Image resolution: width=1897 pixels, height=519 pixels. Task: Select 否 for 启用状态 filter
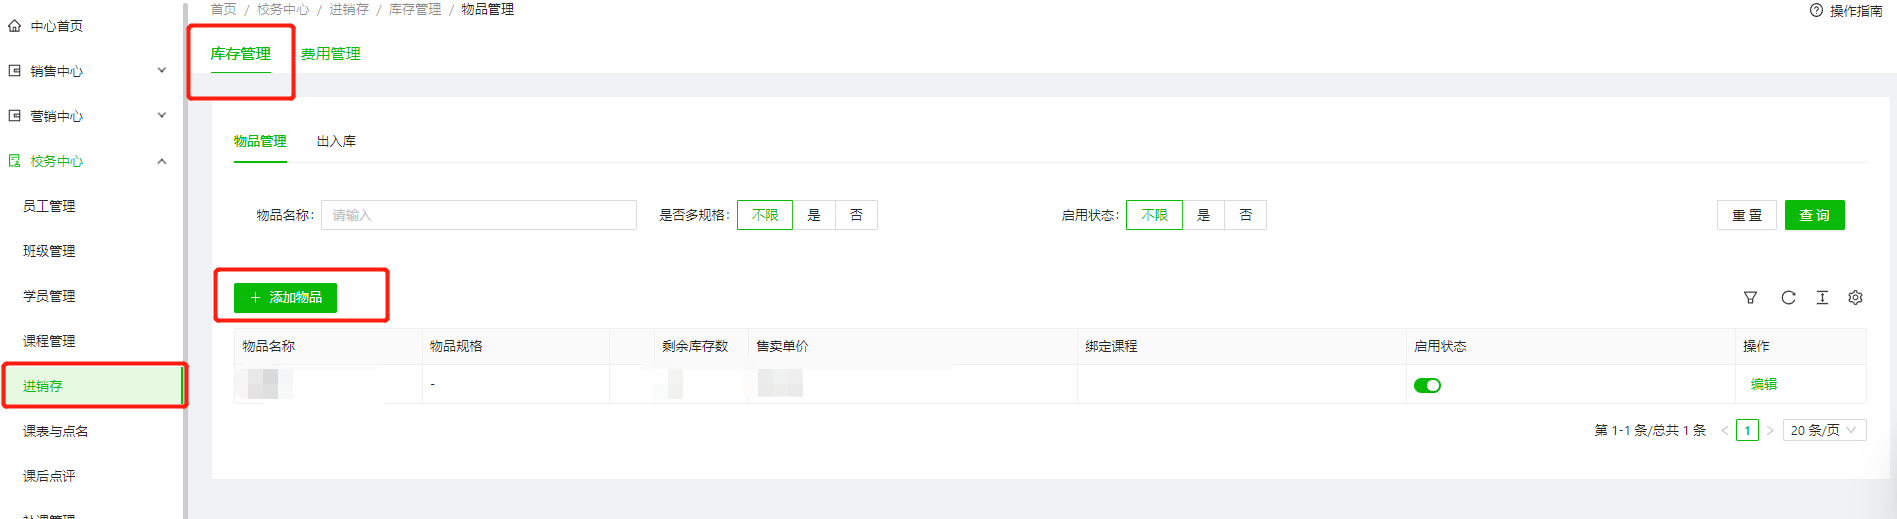(1245, 215)
